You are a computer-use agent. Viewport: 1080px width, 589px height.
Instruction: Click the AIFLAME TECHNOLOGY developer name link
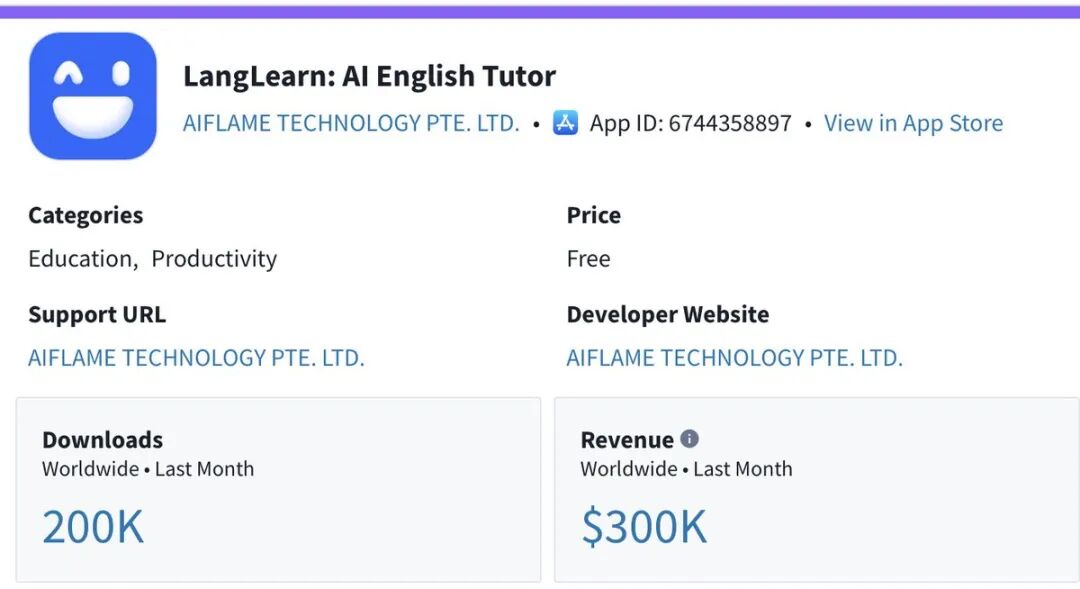[x=351, y=123]
